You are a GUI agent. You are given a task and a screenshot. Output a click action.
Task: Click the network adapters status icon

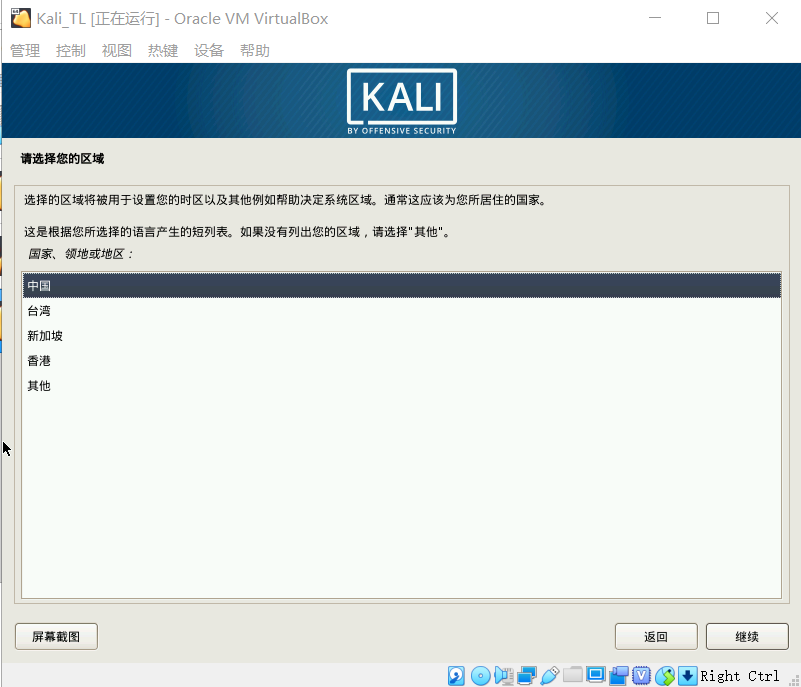point(527,675)
